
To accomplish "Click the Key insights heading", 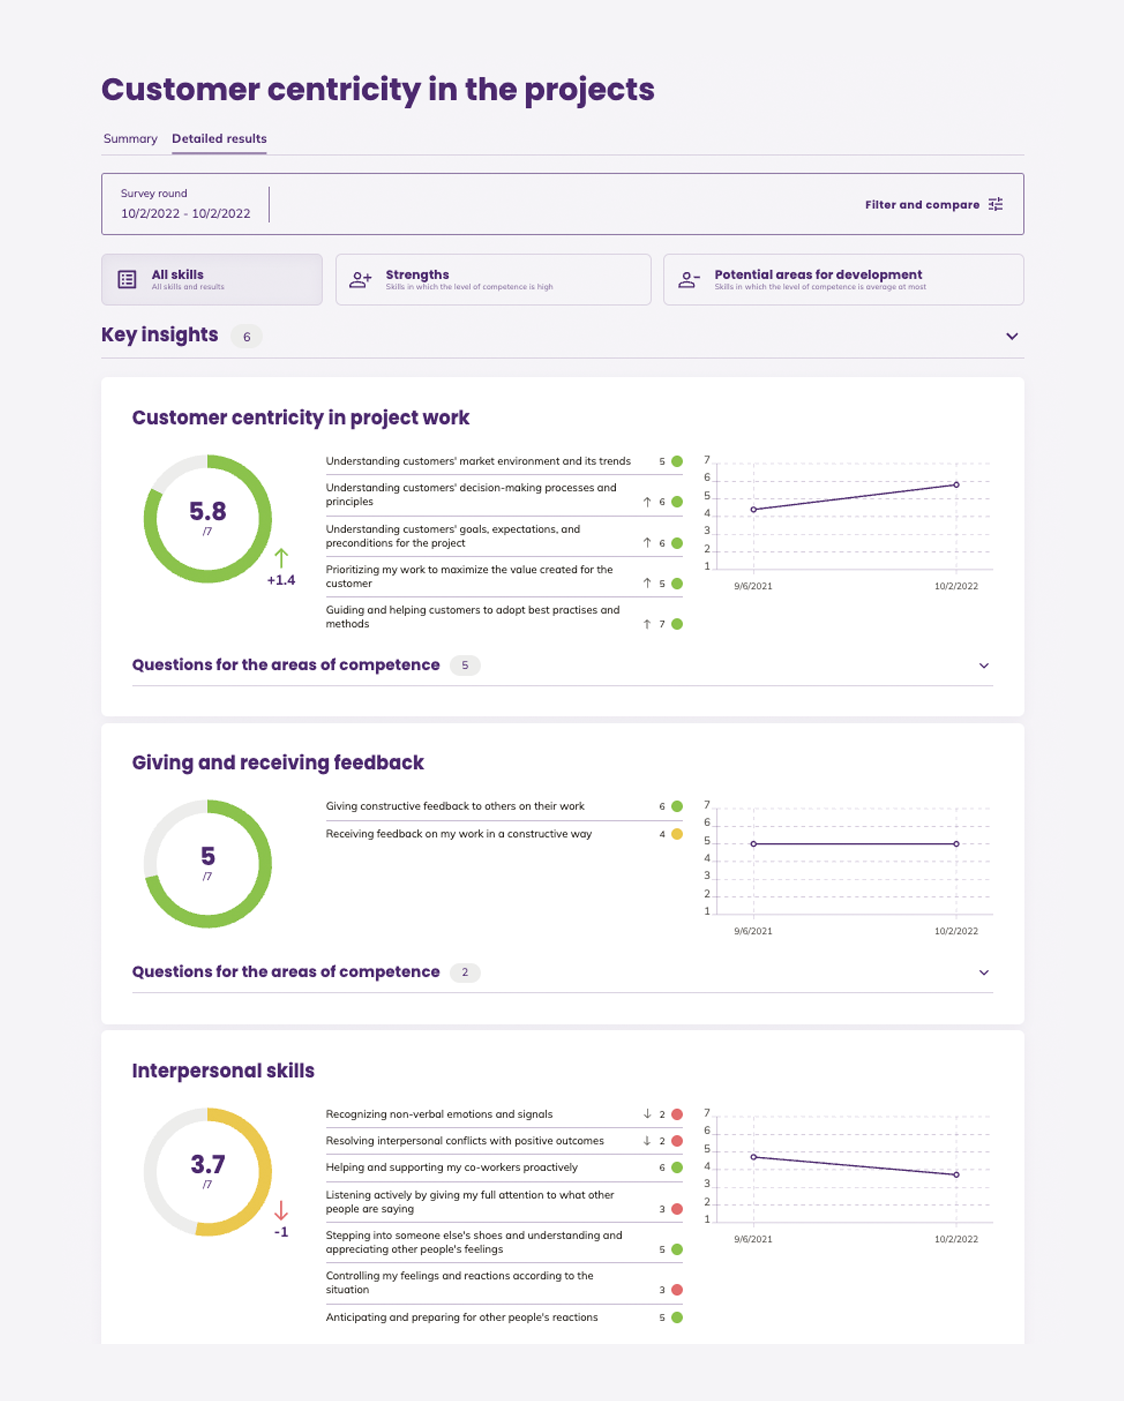I will click(x=160, y=335).
